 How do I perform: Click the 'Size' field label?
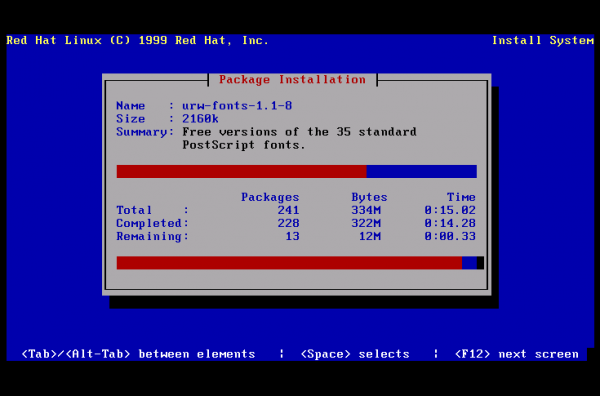point(130,119)
